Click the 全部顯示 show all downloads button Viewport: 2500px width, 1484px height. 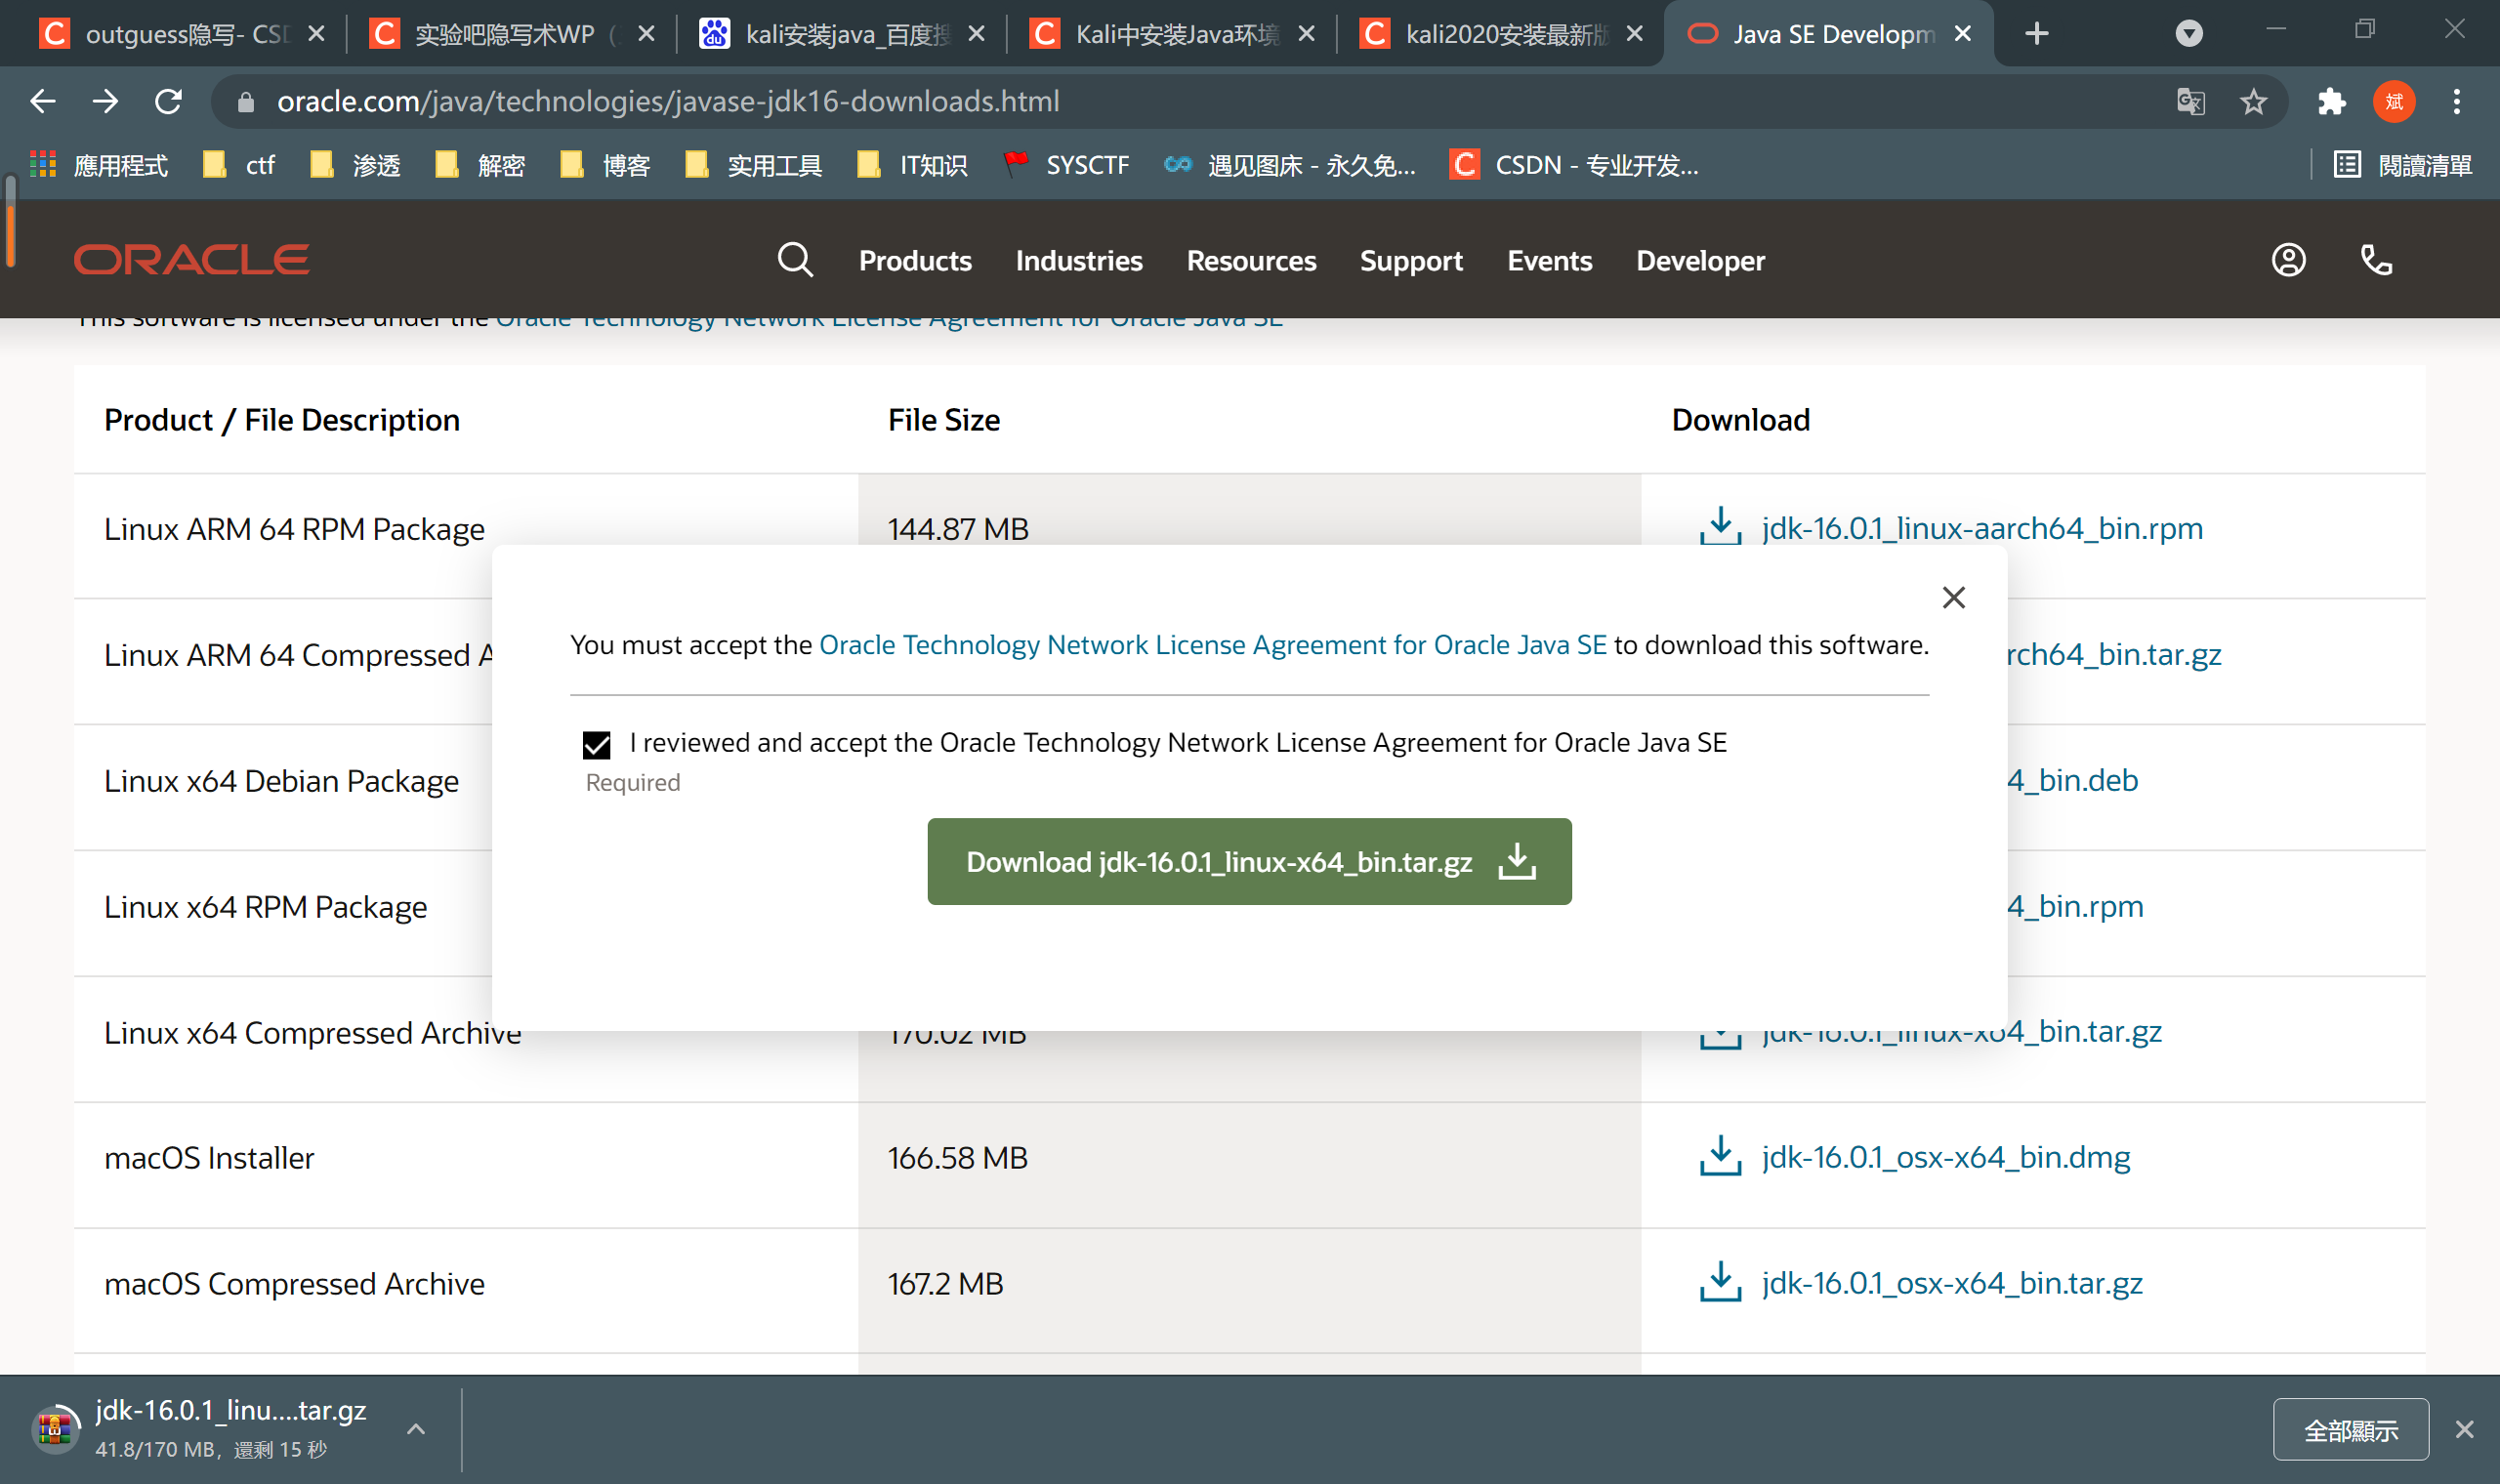coord(2350,1429)
